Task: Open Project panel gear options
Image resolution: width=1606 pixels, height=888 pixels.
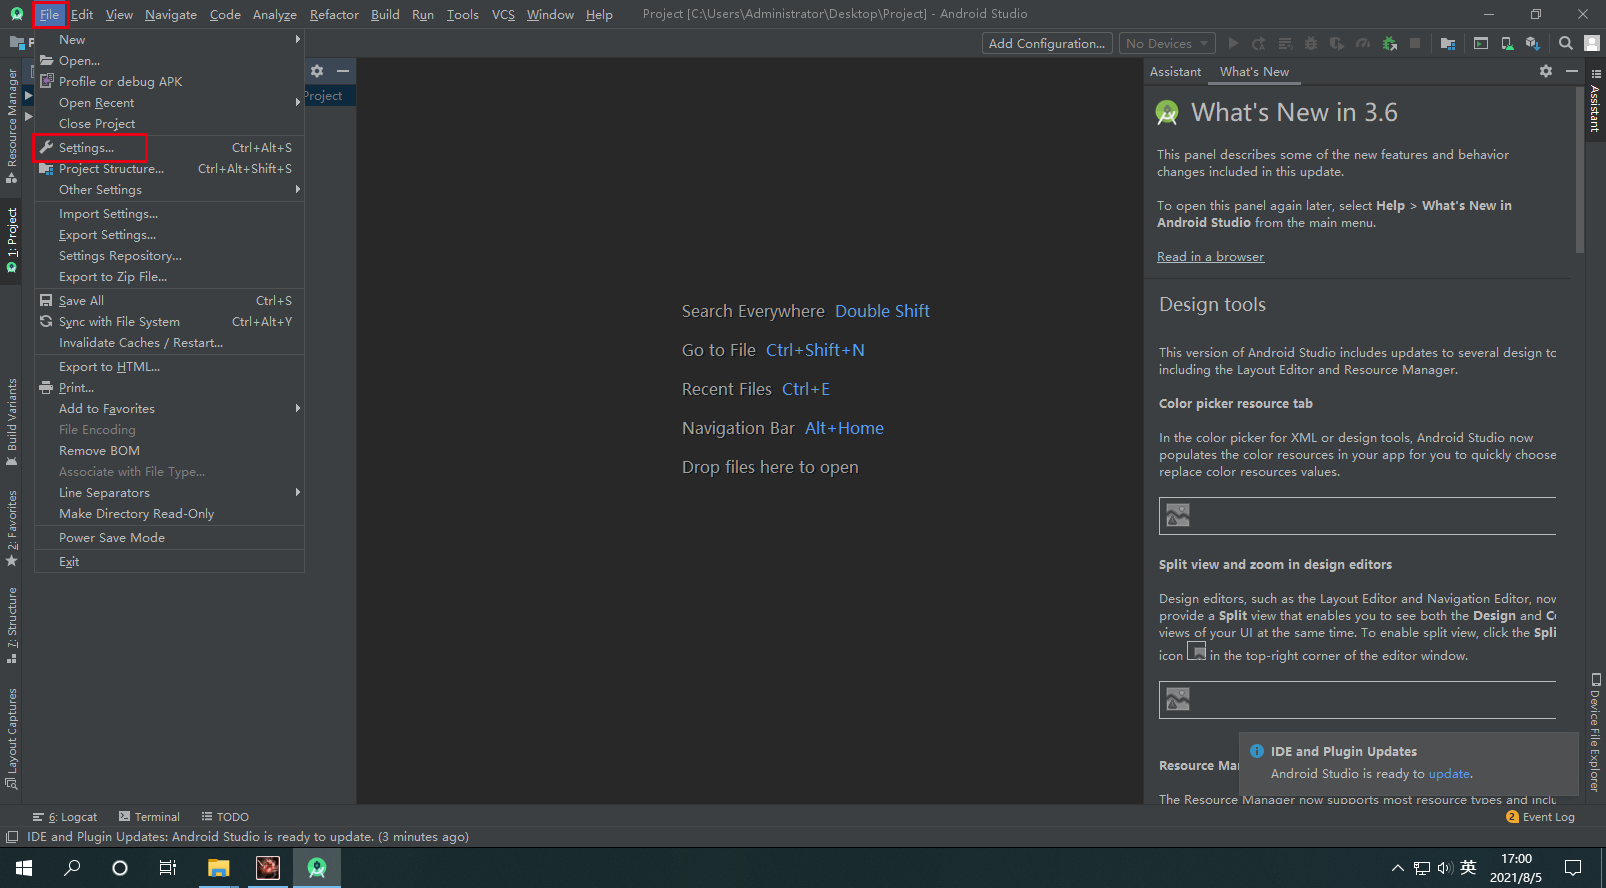Action: 317,71
